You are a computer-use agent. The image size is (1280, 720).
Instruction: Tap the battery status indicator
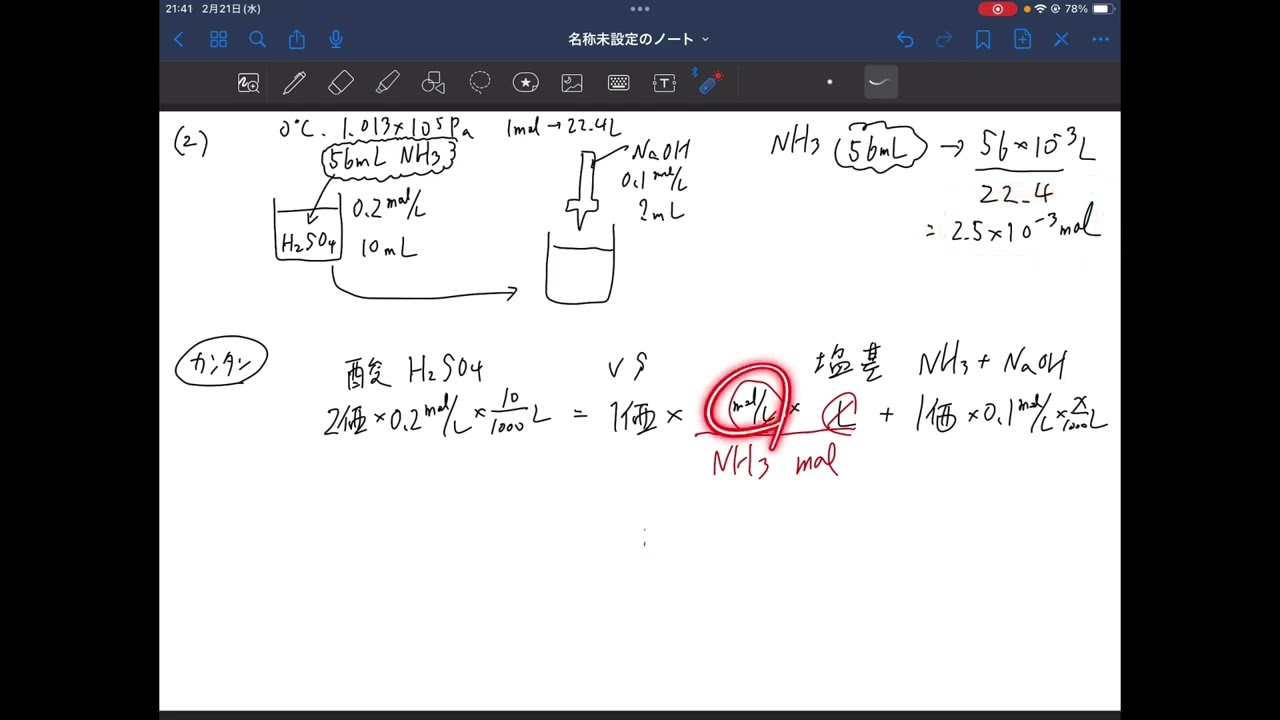point(1102,8)
